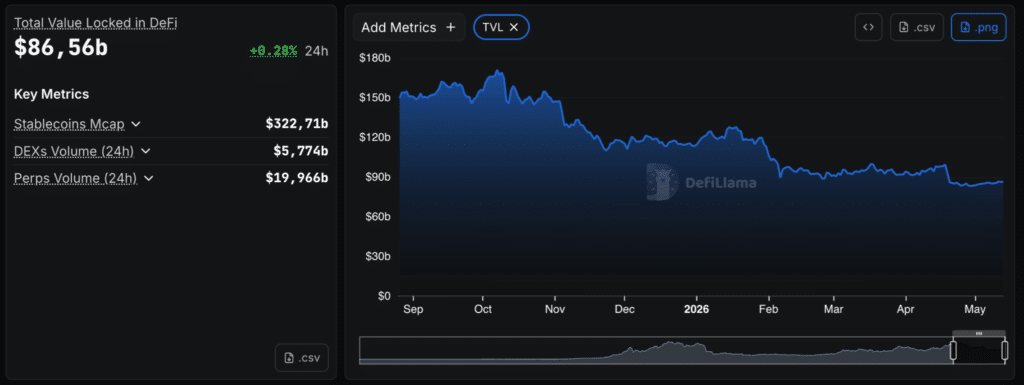The image size is (1024, 385).
Task: Click the $120b y-axis label
Action: (x=375, y=137)
